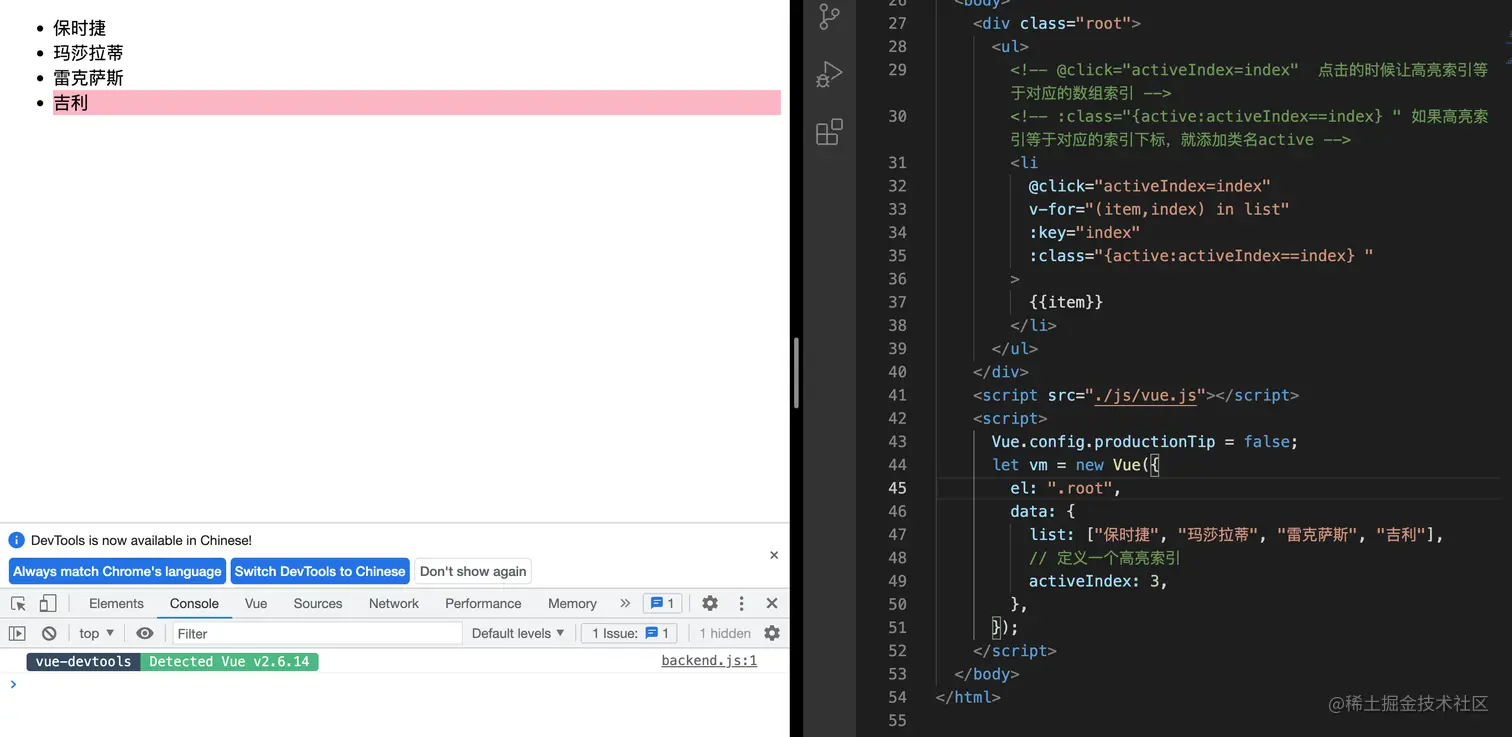Open issues badge in DevTools tab bar
This screenshot has width=1512, height=737.
pyautogui.click(x=663, y=603)
